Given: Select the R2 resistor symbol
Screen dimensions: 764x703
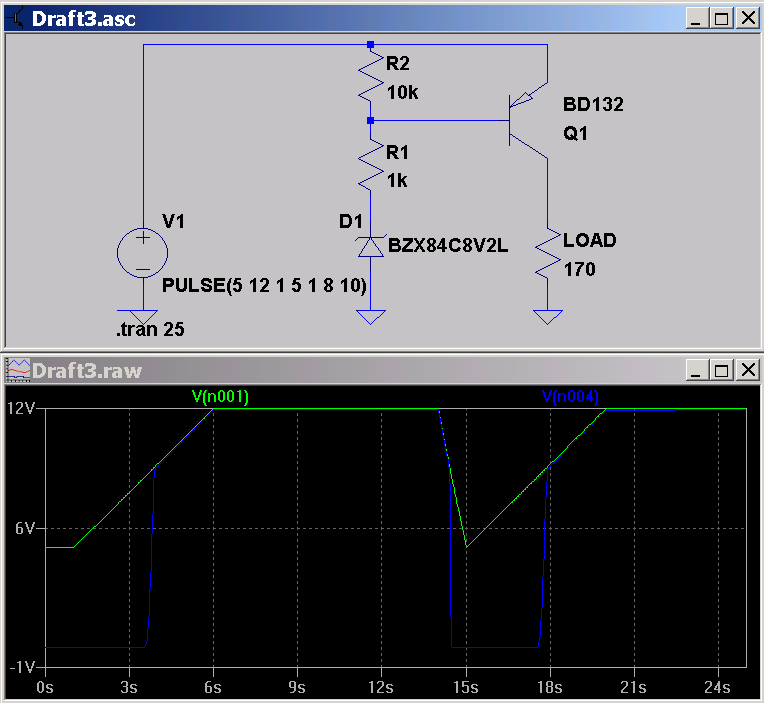Looking at the screenshot, I should 371,77.
